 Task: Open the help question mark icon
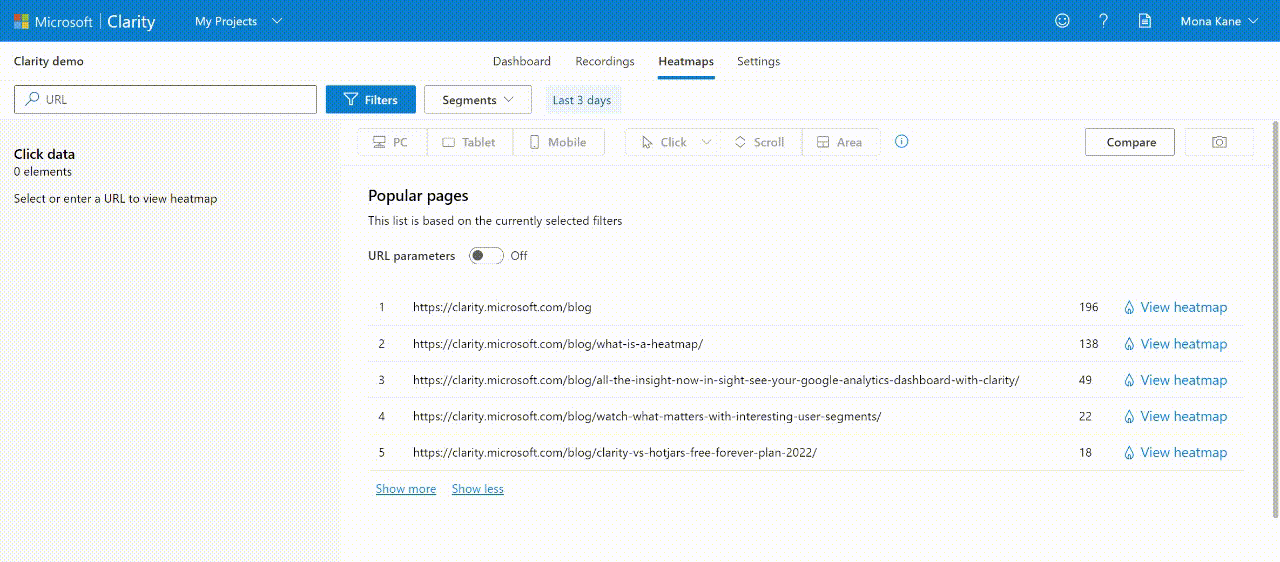pyautogui.click(x=1103, y=21)
